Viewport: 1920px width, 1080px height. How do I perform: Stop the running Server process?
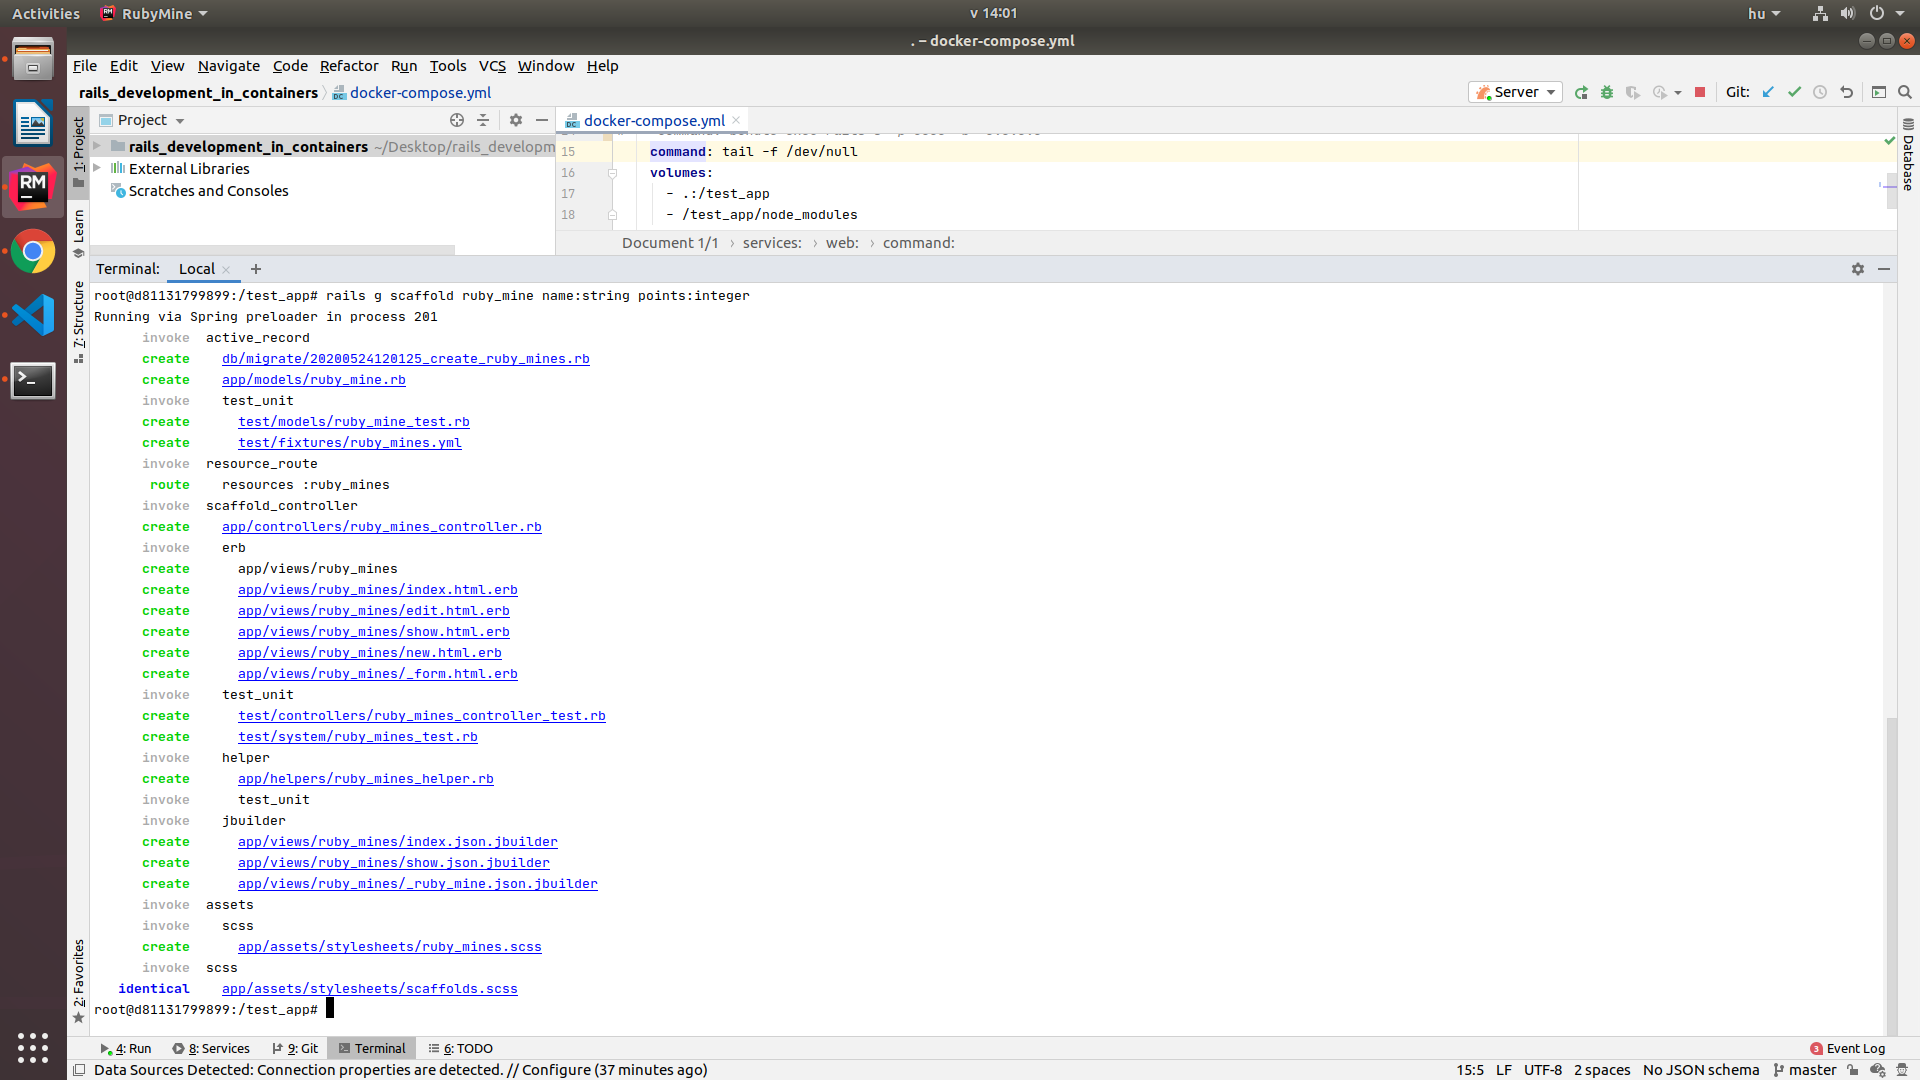pos(1700,92)
